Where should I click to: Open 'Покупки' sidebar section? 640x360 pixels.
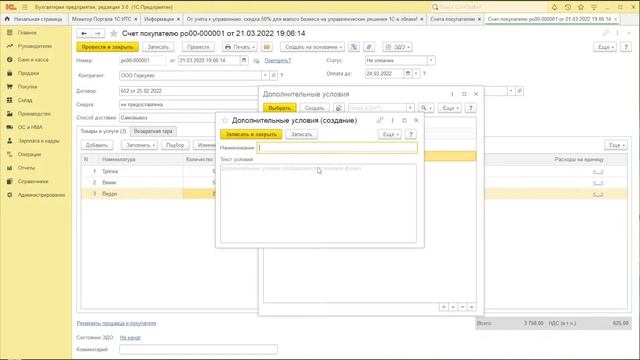pyautogui.click(x=27, y=87)
